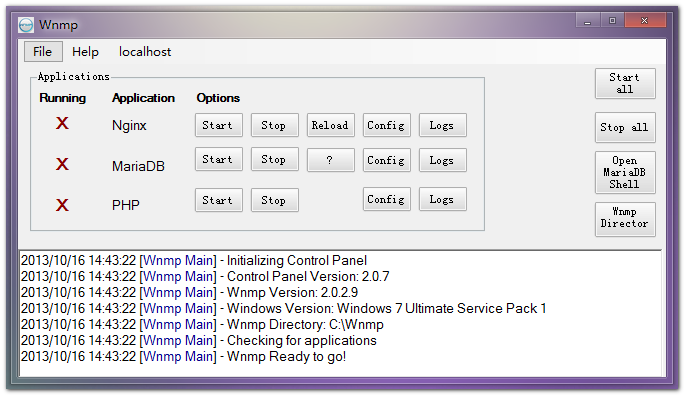Open Nginx Config
This screenshot has width=684, height=395.
click(x=386, y=125)
